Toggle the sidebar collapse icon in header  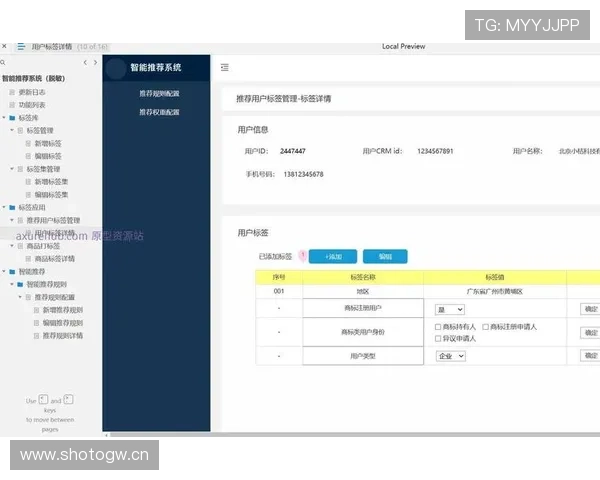pos(225,67)
